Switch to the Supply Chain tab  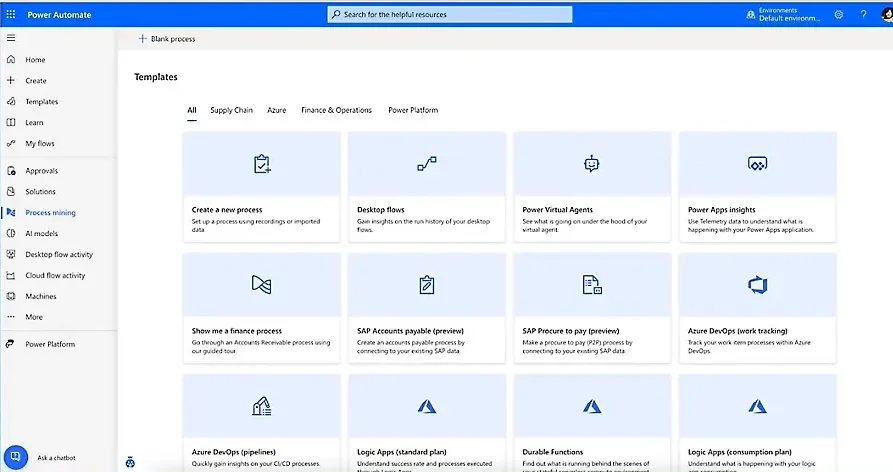[231, 110]
